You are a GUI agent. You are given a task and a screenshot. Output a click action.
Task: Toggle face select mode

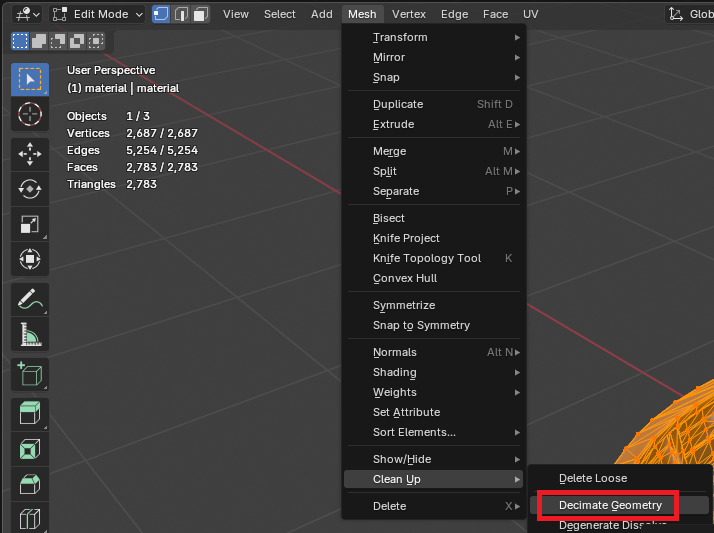click(x=201, y=14)
